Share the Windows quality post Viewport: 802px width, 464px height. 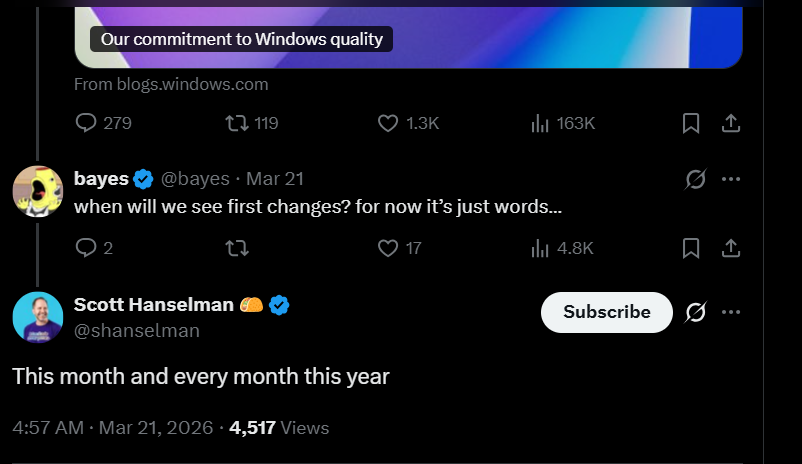(x=731, y=123)
